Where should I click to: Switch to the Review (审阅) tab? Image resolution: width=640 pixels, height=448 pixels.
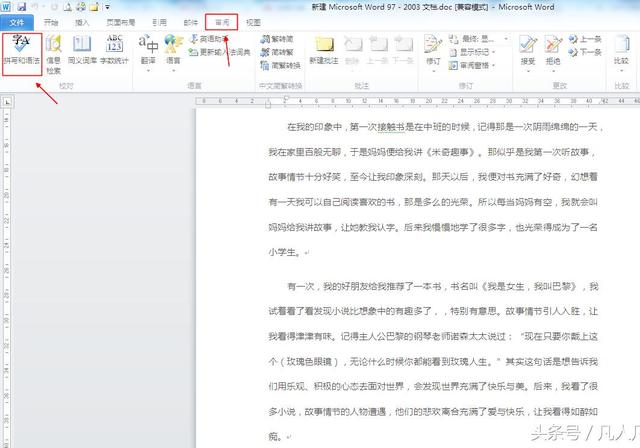click(222, 22)
